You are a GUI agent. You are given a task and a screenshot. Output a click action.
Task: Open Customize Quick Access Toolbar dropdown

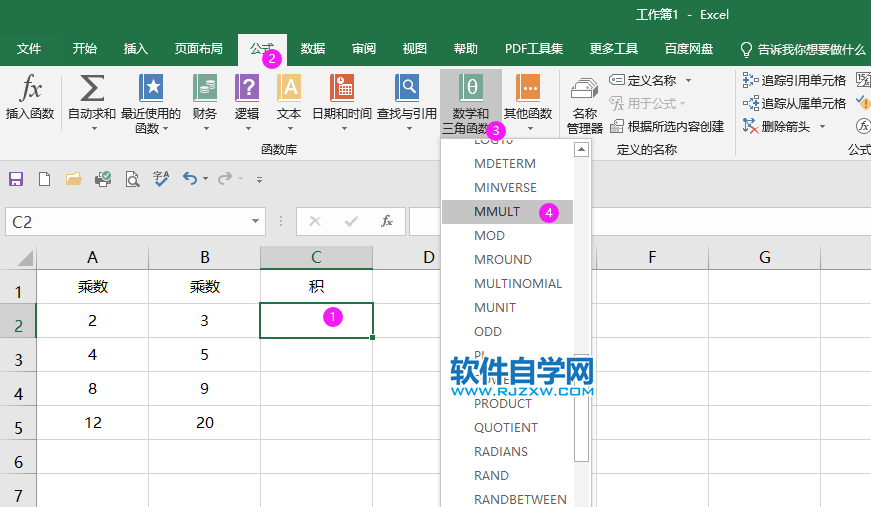pyautogui.click(x=259, y=179)
